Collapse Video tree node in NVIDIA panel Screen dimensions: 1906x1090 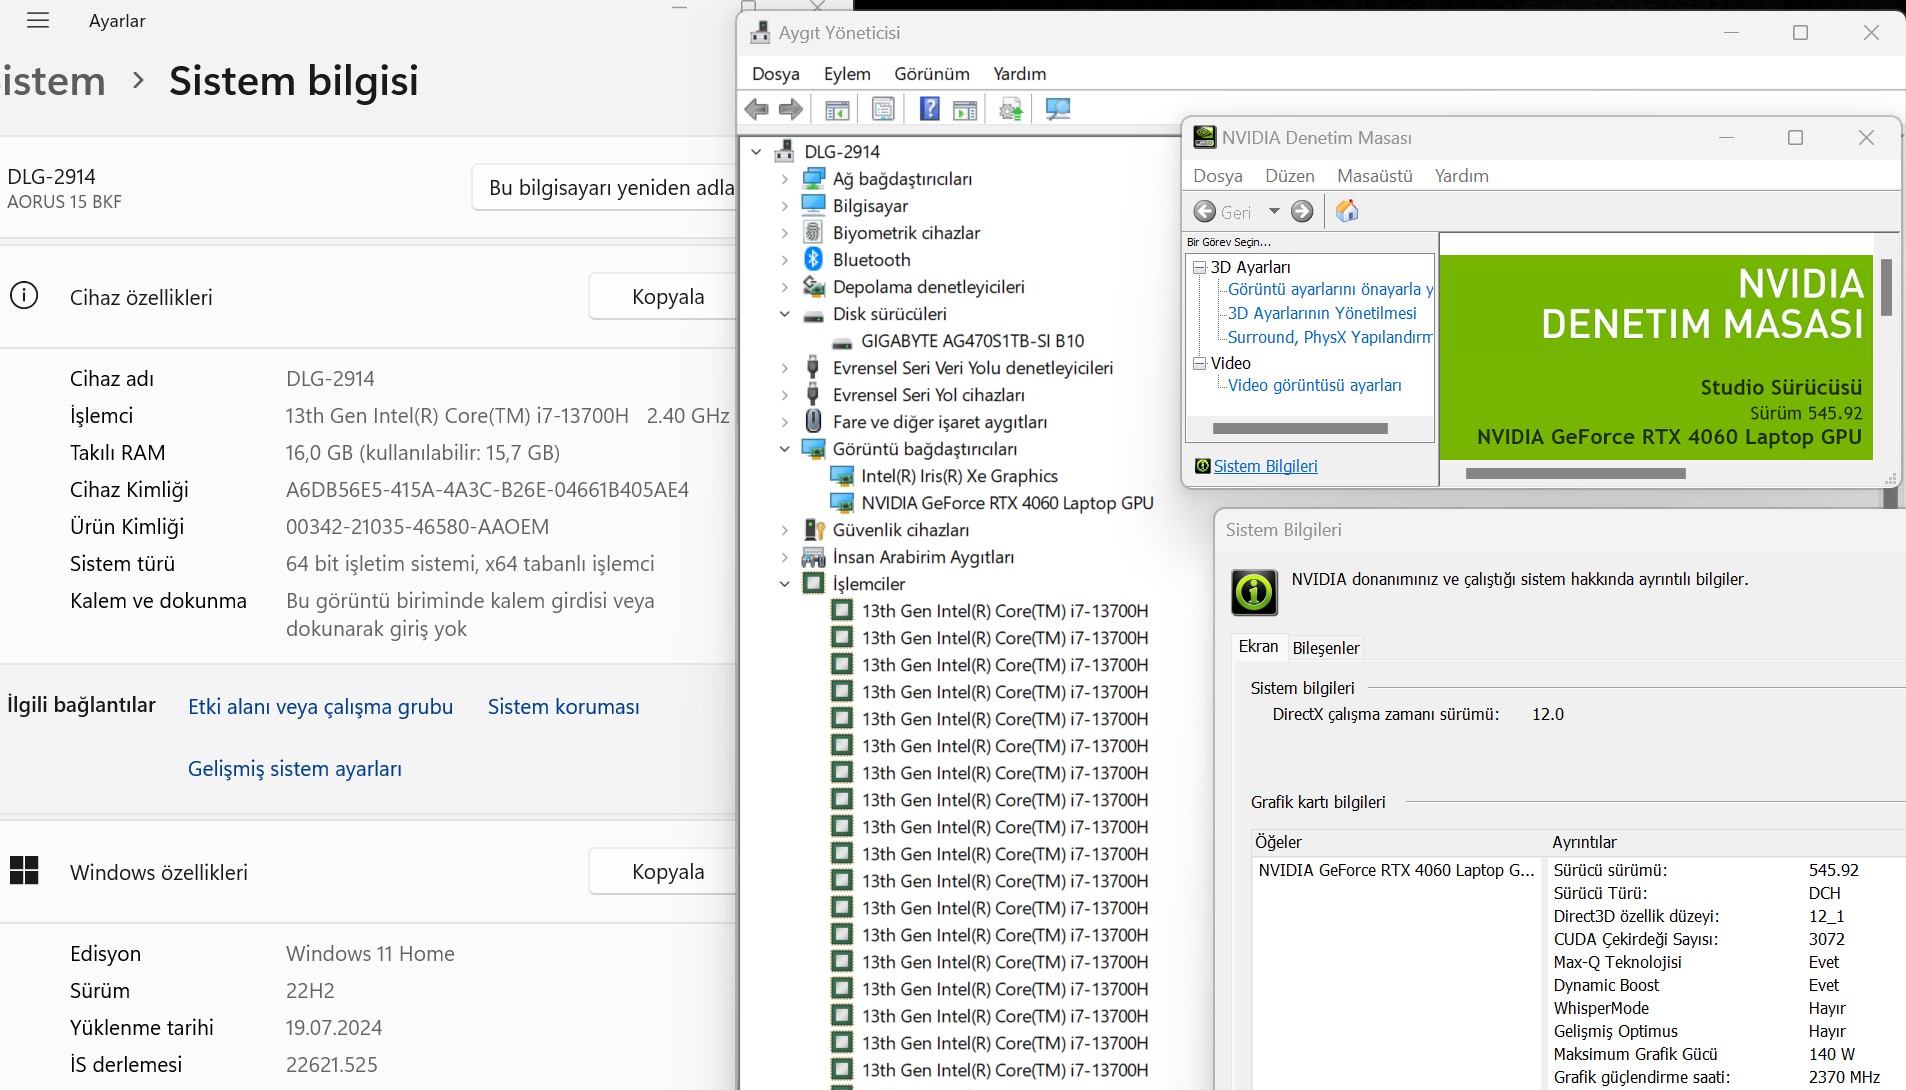coord(1199,363)
